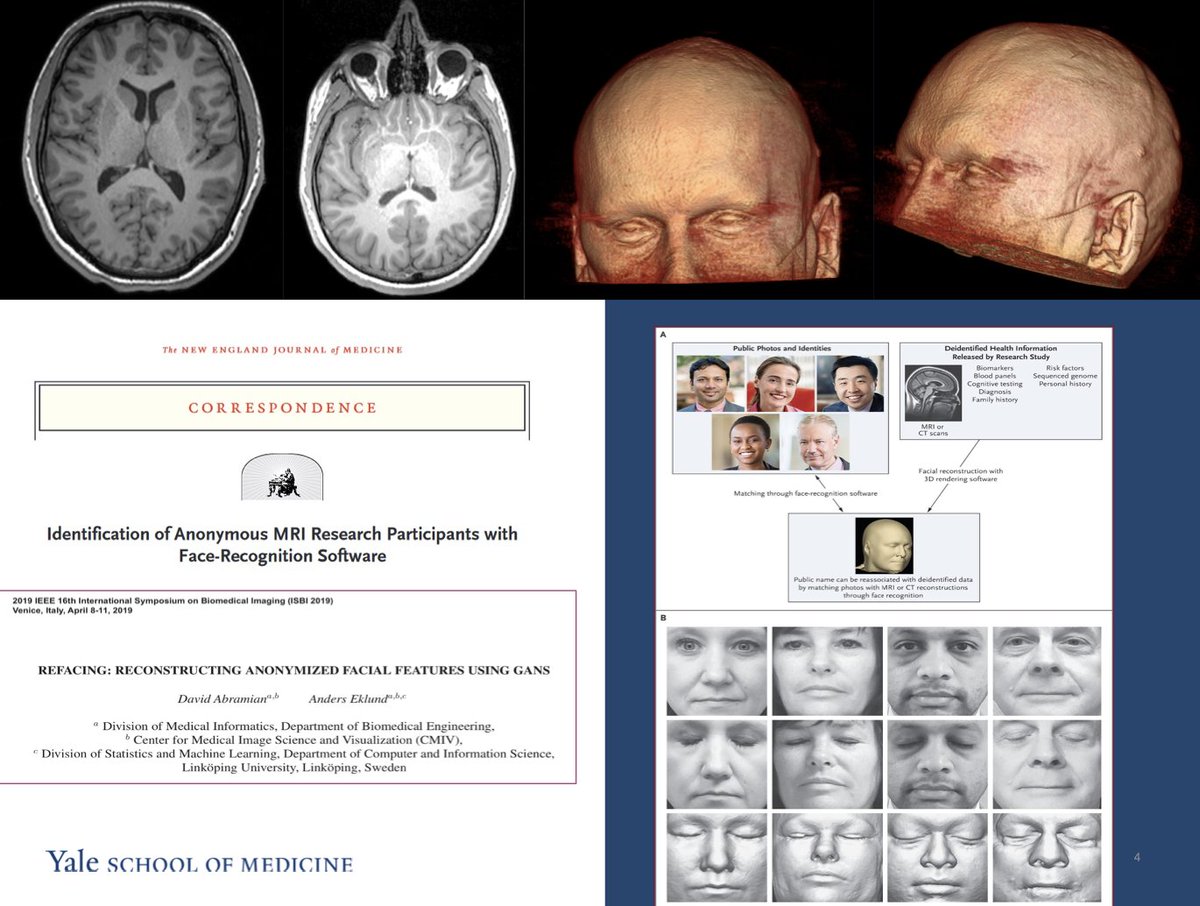Image resolution: width=1200 pixels, height=906 pixels.
Task: Click the first closed-eyes face in panel B middle row
Action: tap(716, 766)
